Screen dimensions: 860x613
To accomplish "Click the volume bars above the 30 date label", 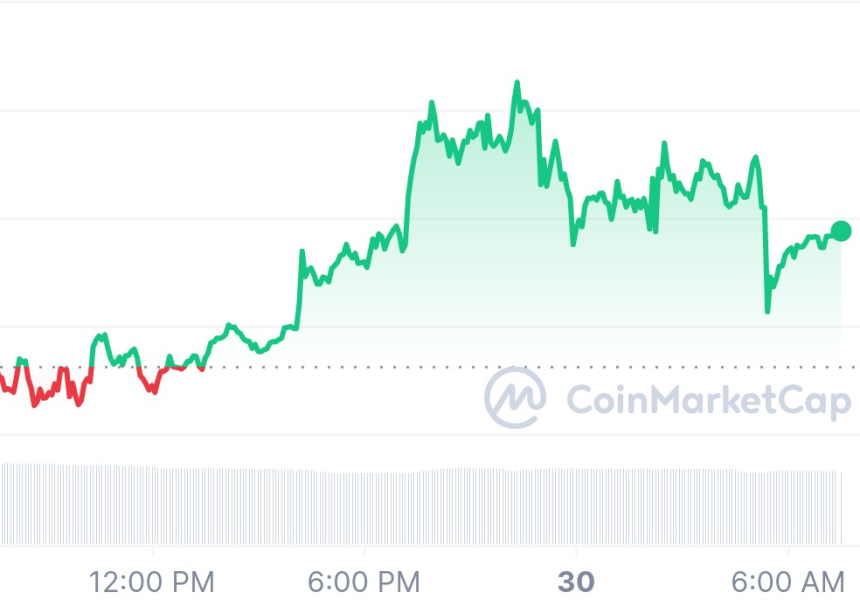I will pyautogui.click(x=576, y=506).
